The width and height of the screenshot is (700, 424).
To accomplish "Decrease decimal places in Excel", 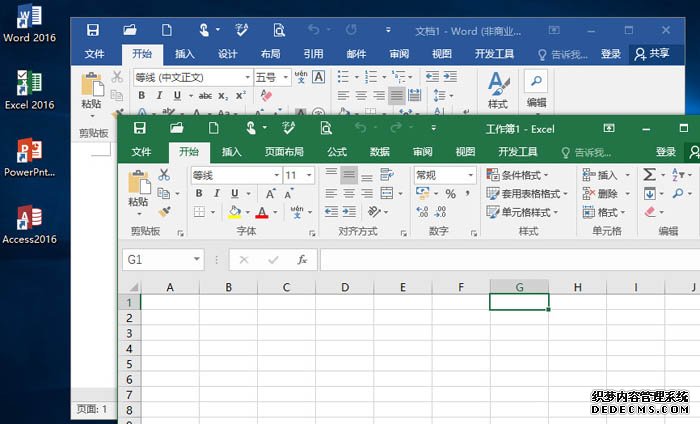I will point(440,212).
